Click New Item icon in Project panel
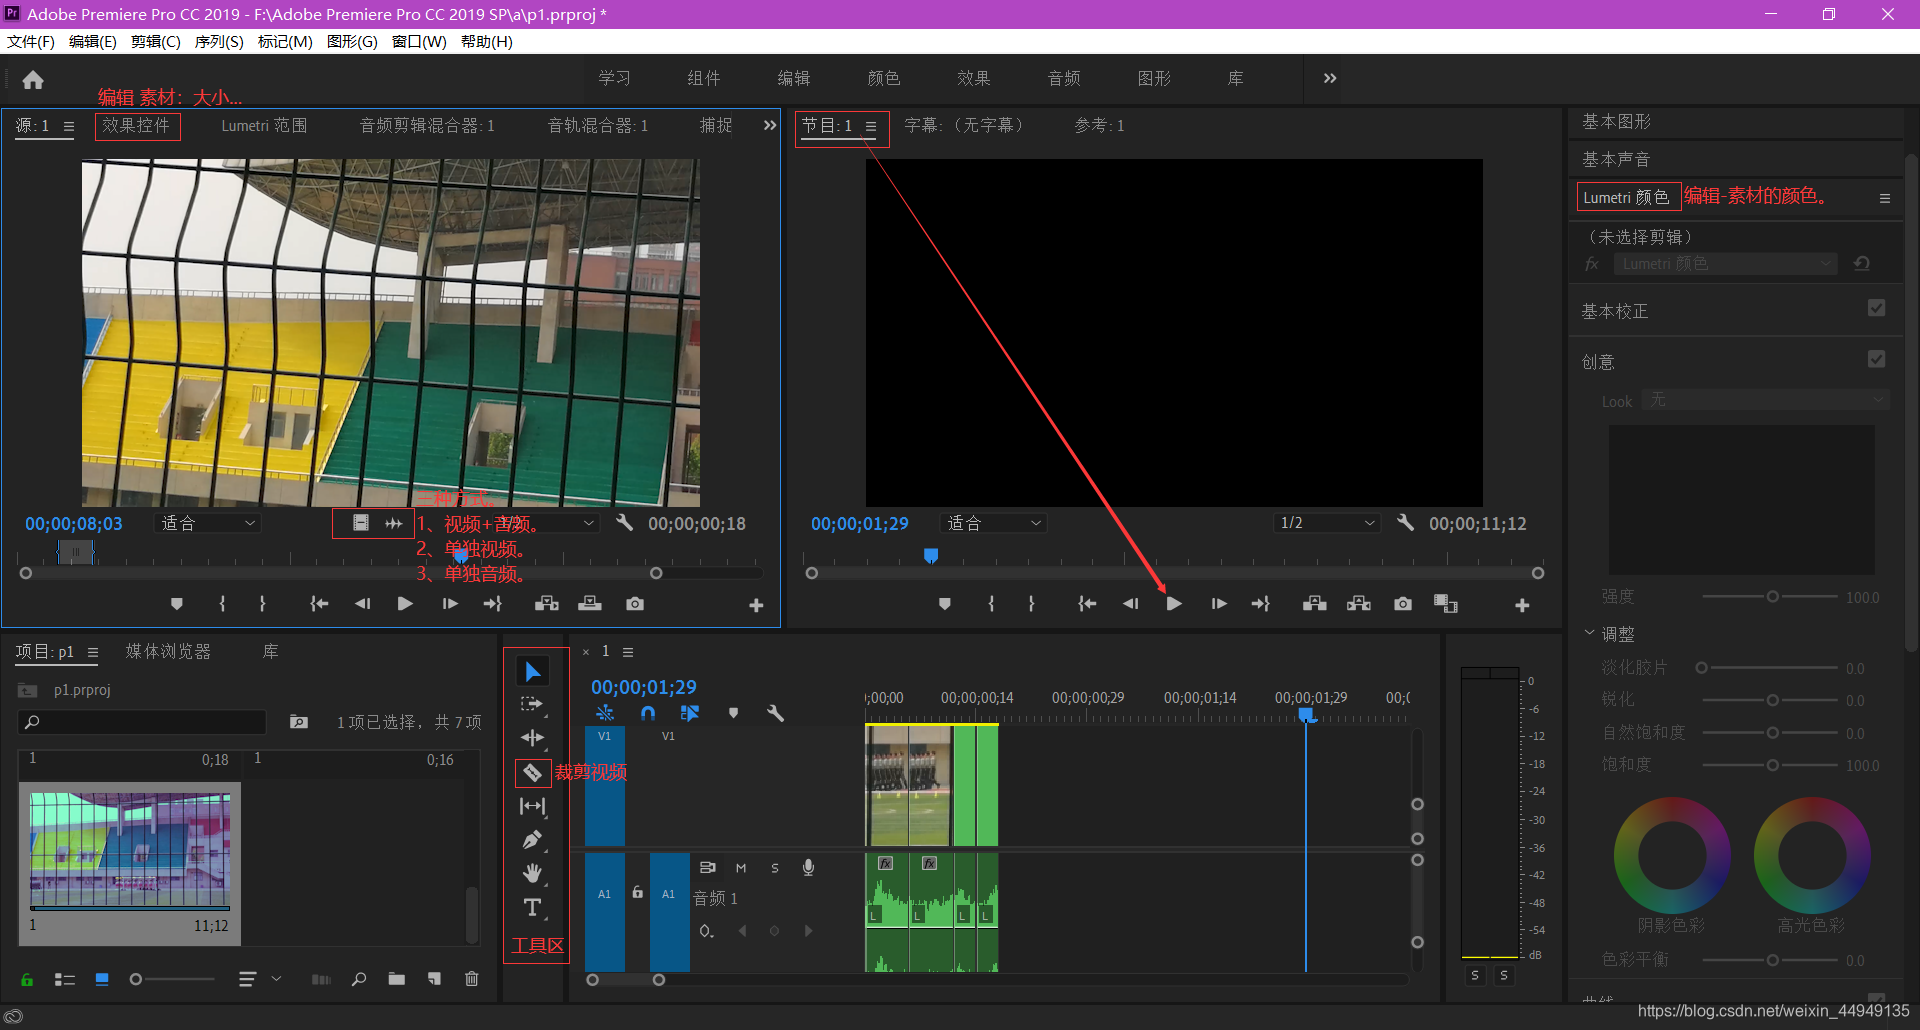The image size is (1920, 1030). (x=434, y=979)
